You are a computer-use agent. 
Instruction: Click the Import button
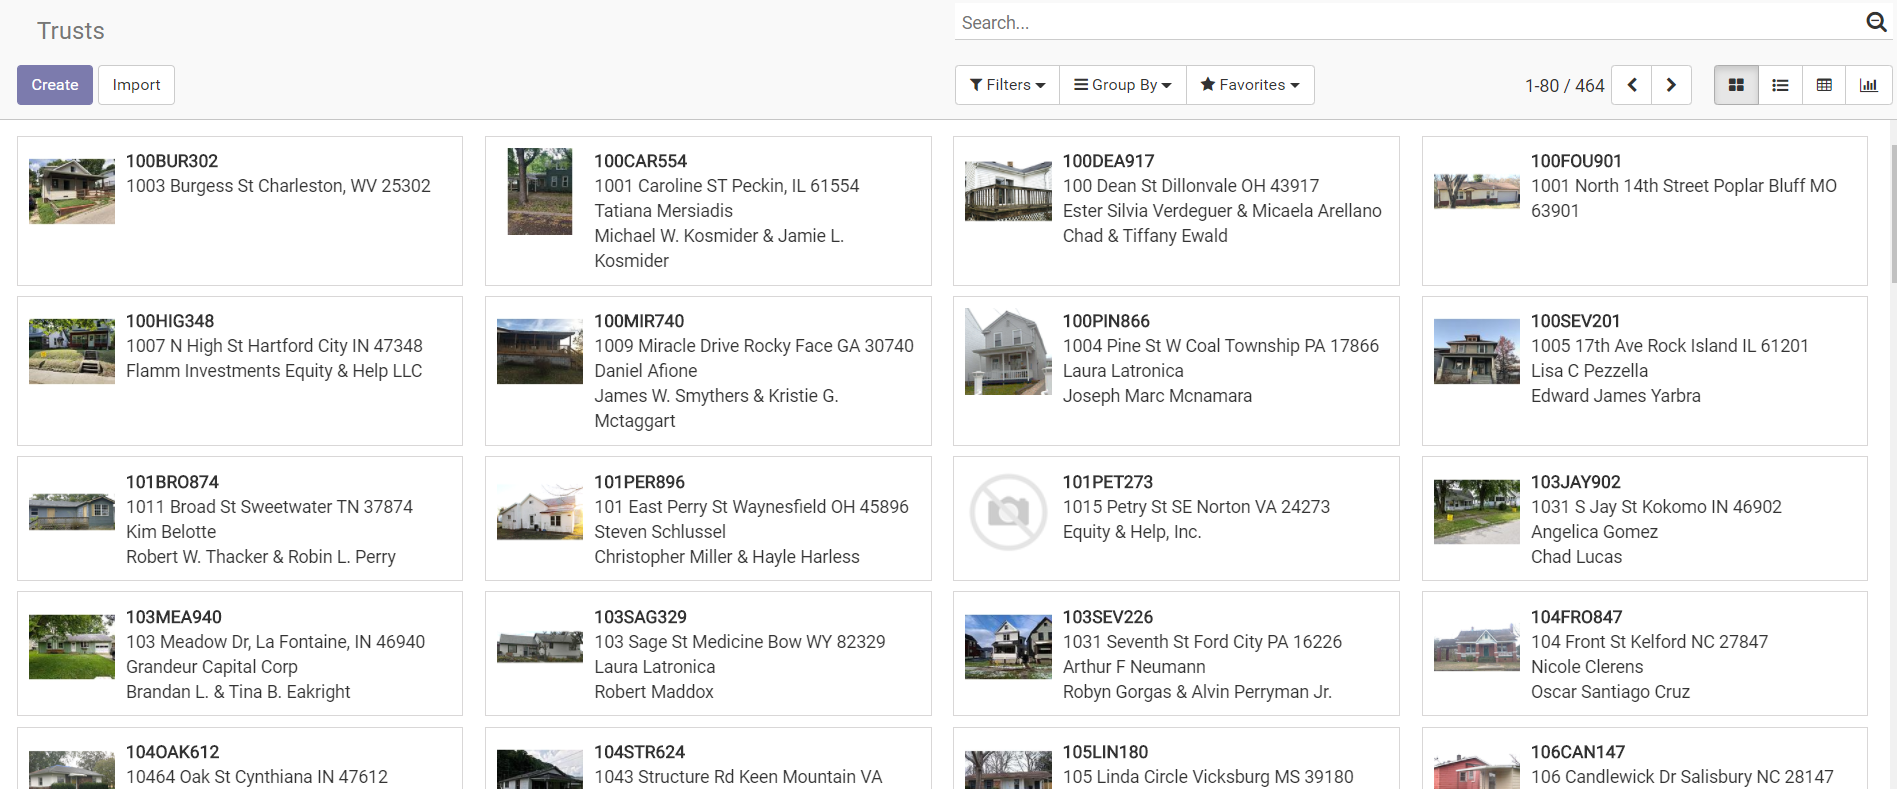click(x=136, y=85)
